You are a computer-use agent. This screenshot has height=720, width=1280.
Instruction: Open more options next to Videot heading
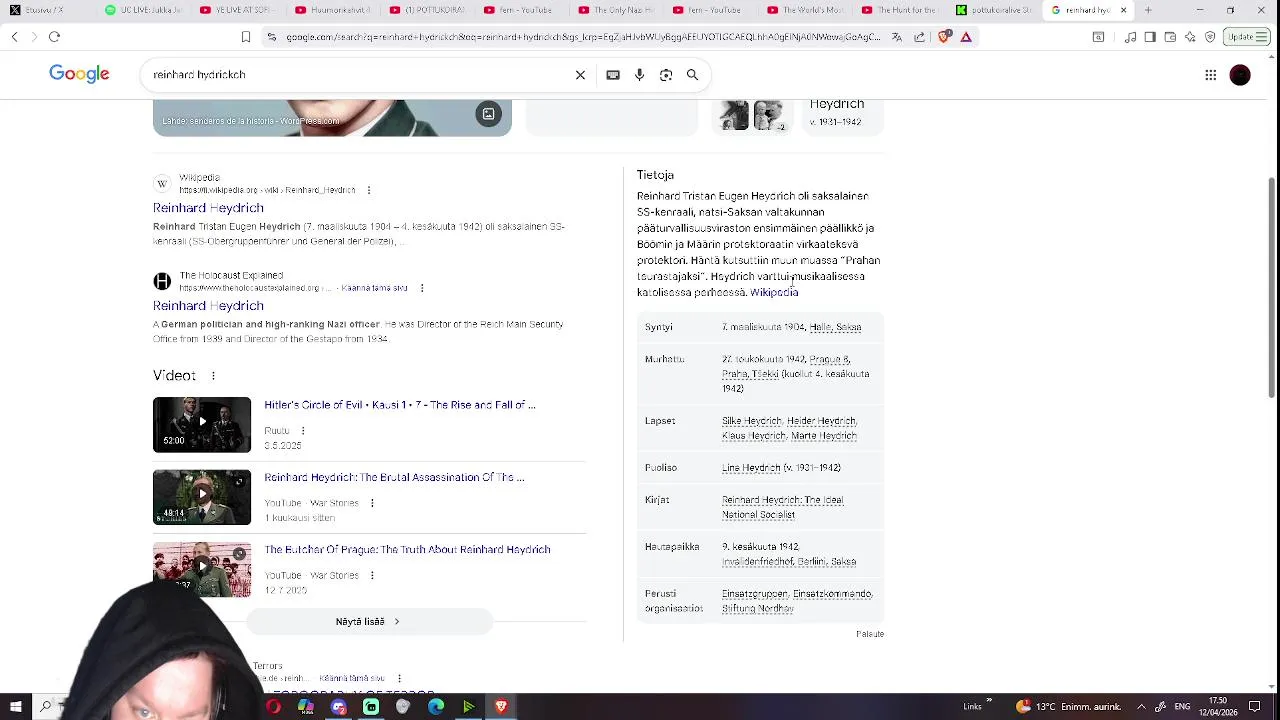(x=213, y=376)
